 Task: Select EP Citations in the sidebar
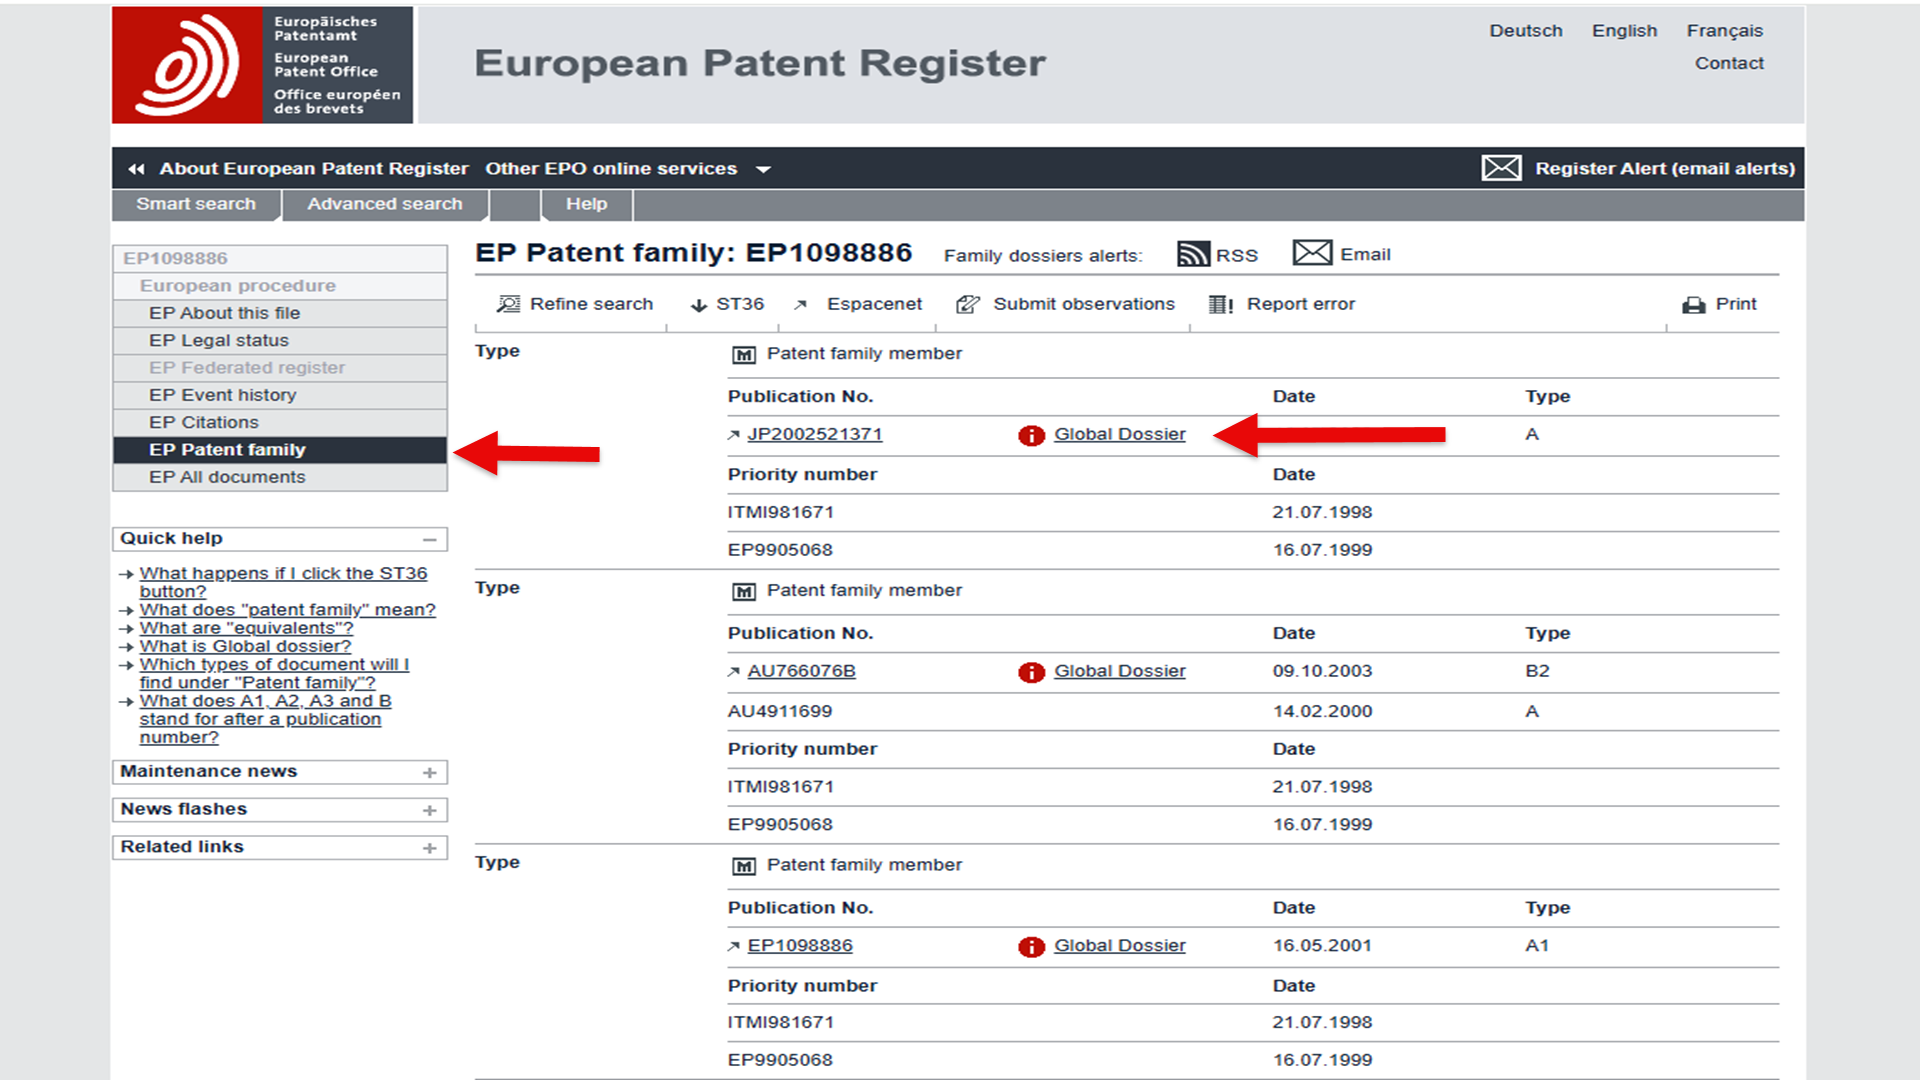(204, 422)
